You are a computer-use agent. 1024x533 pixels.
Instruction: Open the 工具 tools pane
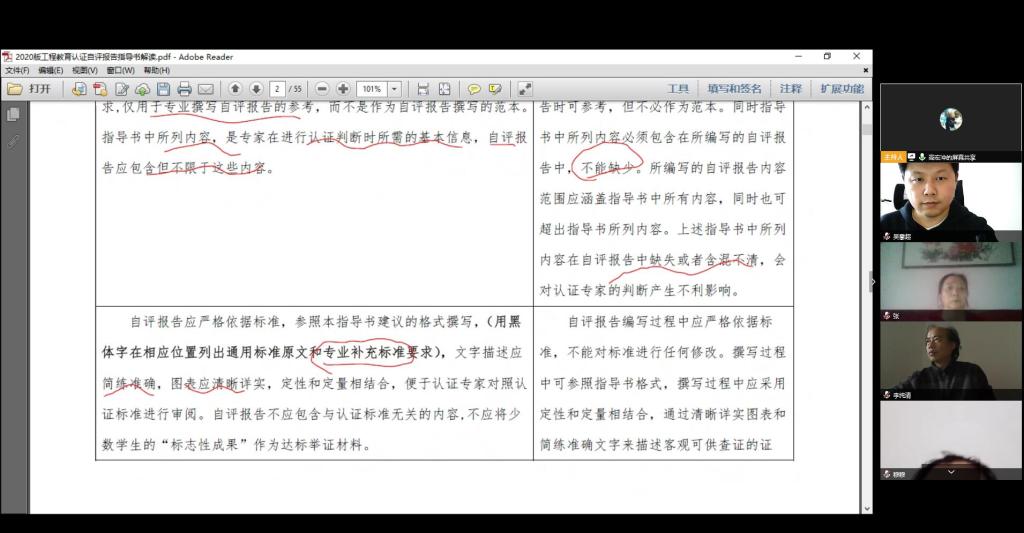click(678, 89)
